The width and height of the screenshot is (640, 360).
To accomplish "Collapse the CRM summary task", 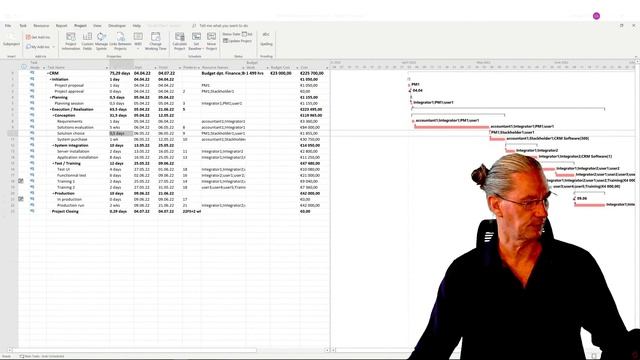I will [48, 73].
